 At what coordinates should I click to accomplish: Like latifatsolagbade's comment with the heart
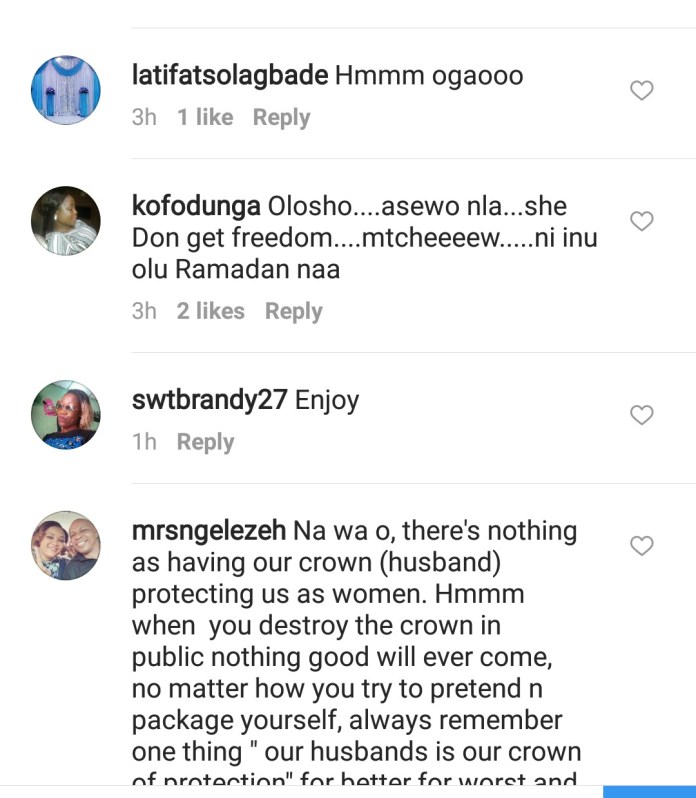641,91
